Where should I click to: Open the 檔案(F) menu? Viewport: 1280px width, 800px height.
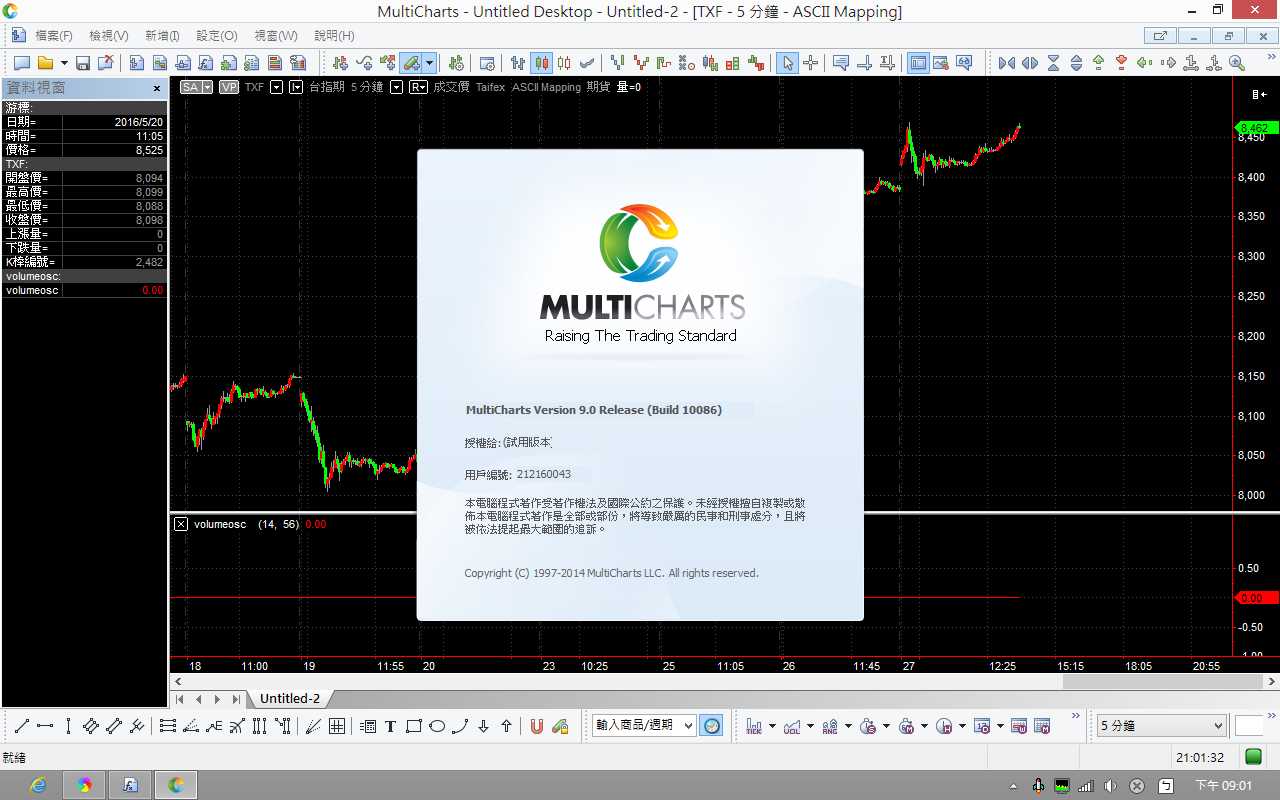click(54, 35)
